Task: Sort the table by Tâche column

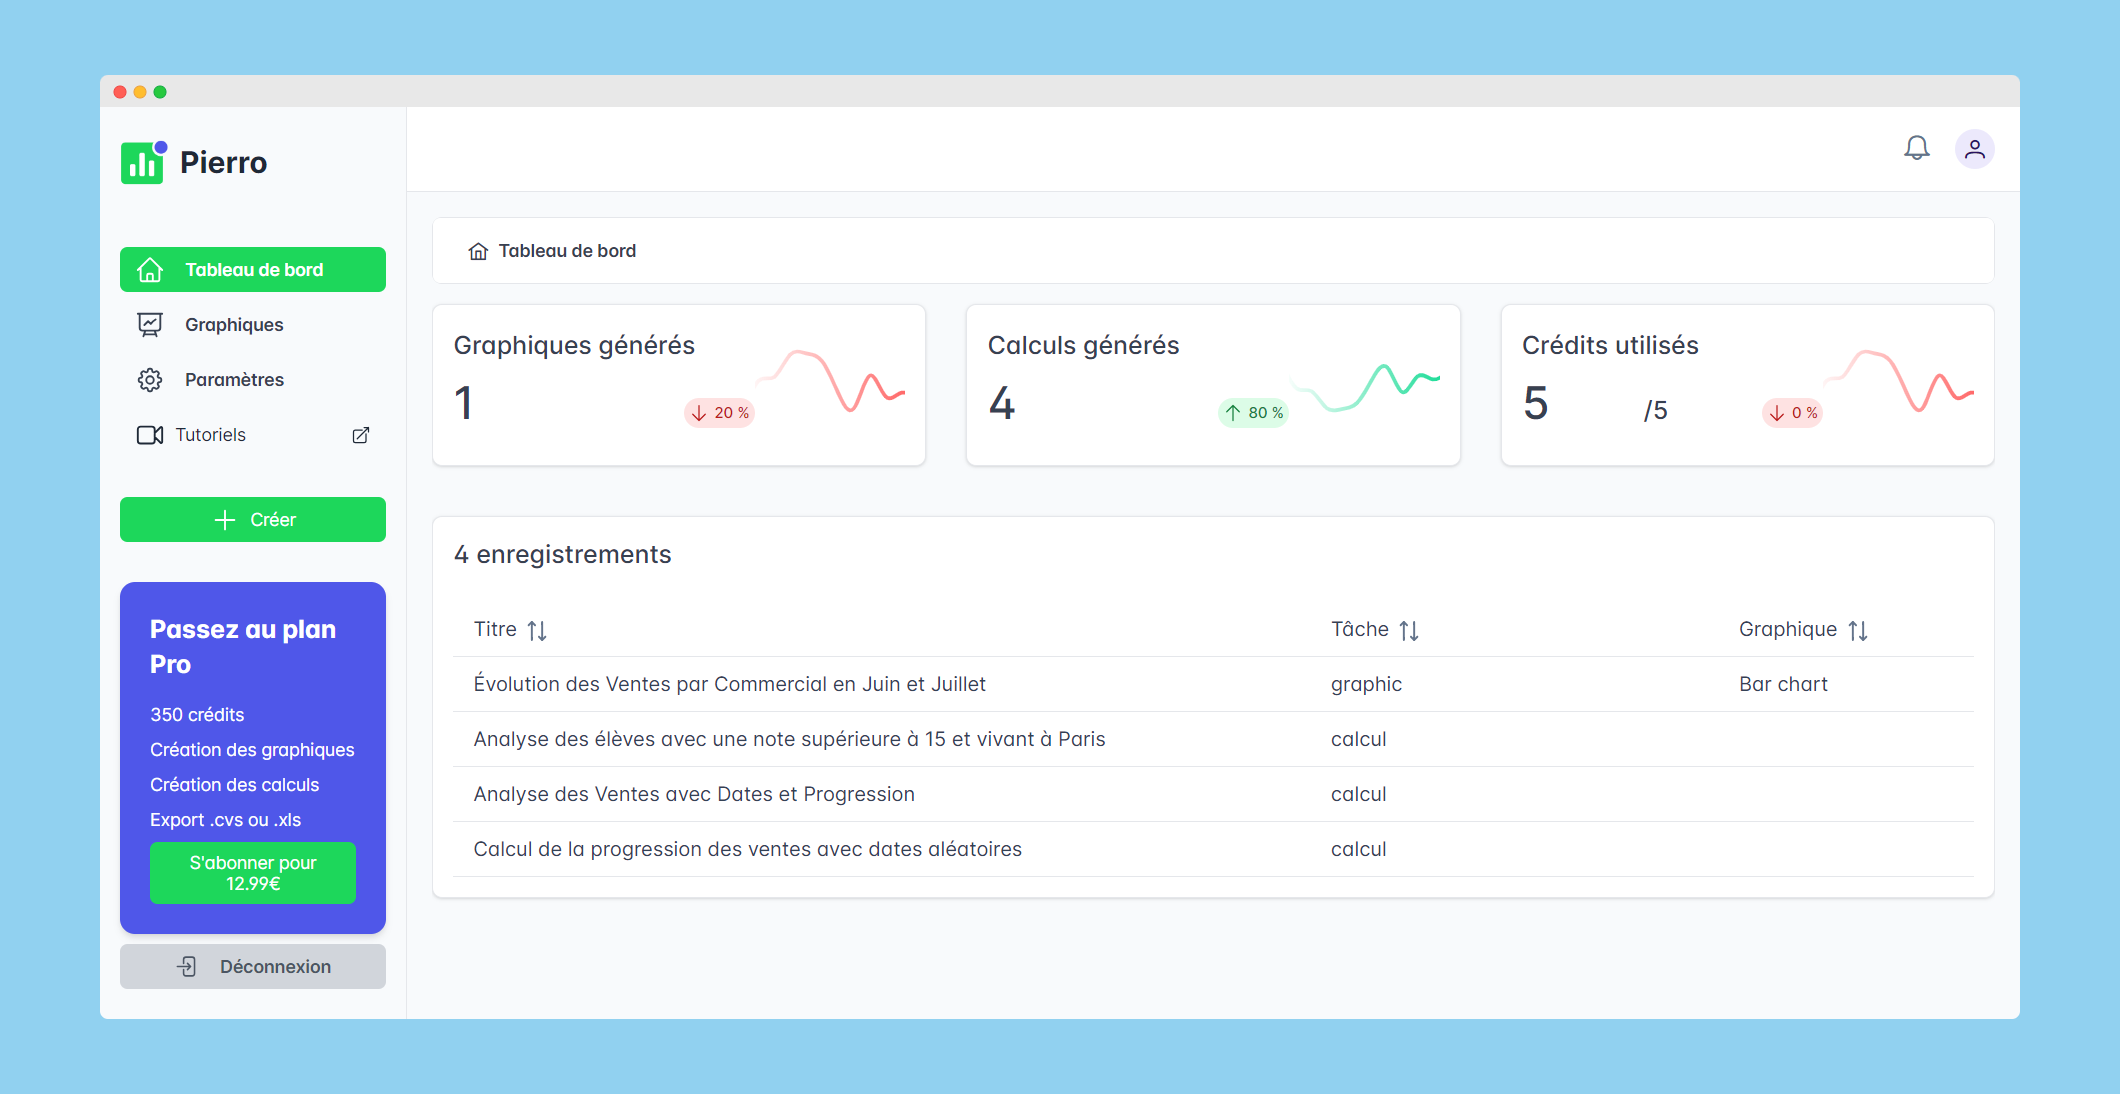Action: [x=1409, y=630]
